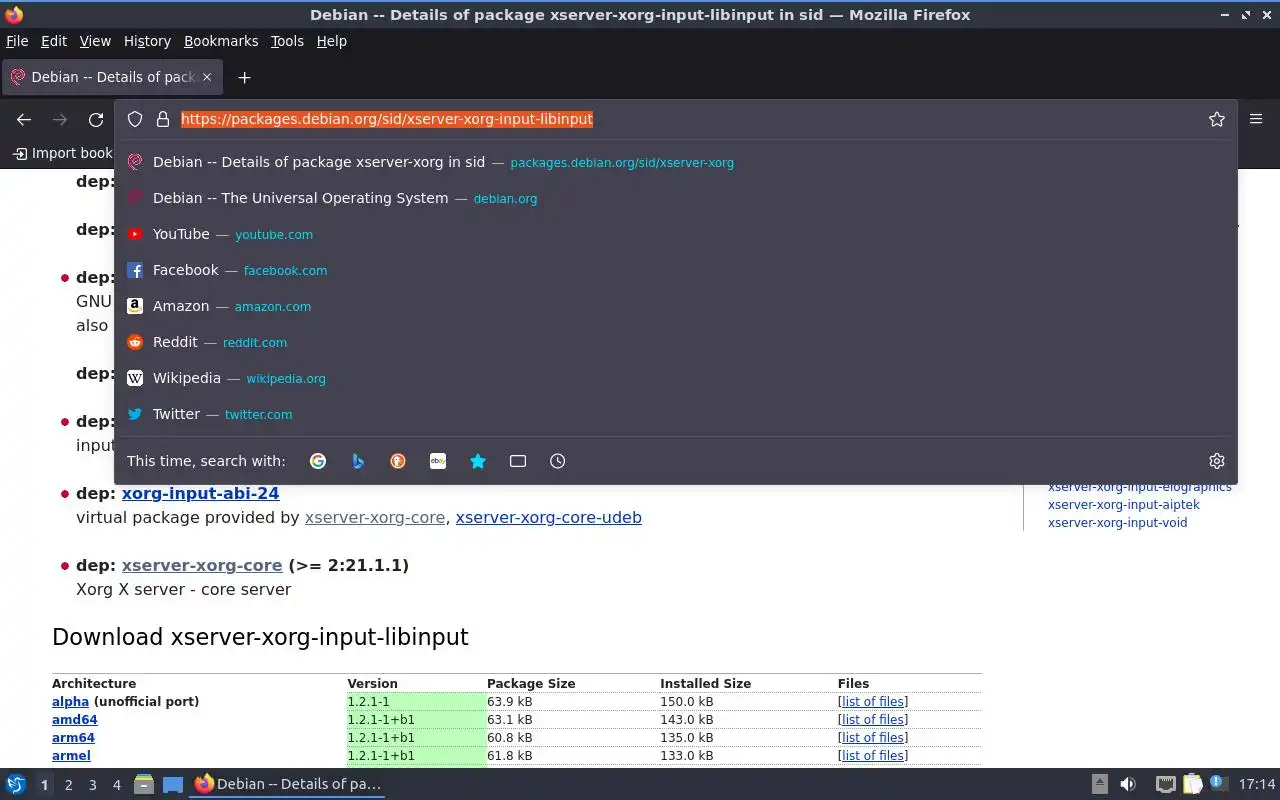Open the file manager from the taskbar

tap(144, 784)
